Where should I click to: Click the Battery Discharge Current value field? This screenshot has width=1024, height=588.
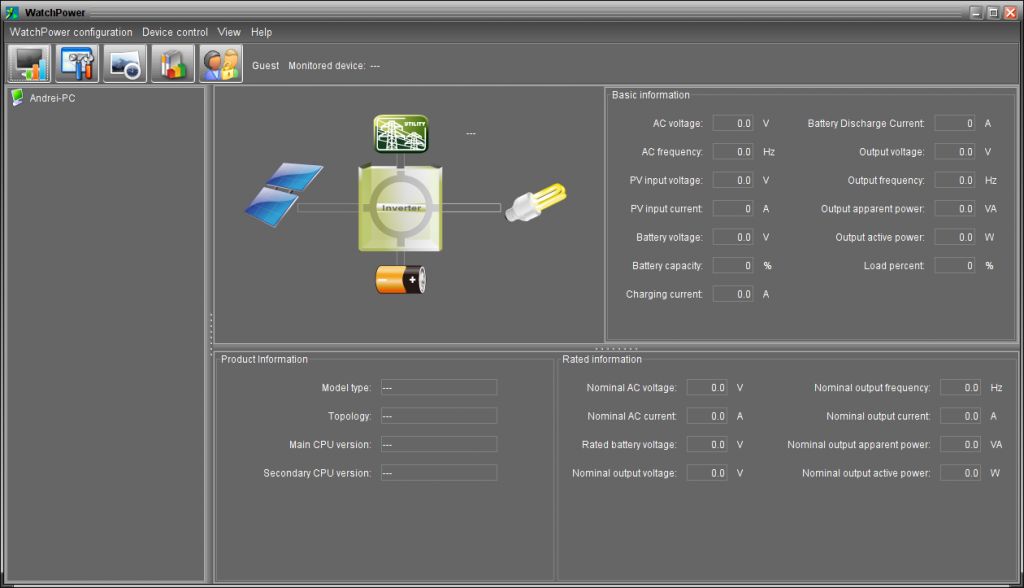point(955,123)
